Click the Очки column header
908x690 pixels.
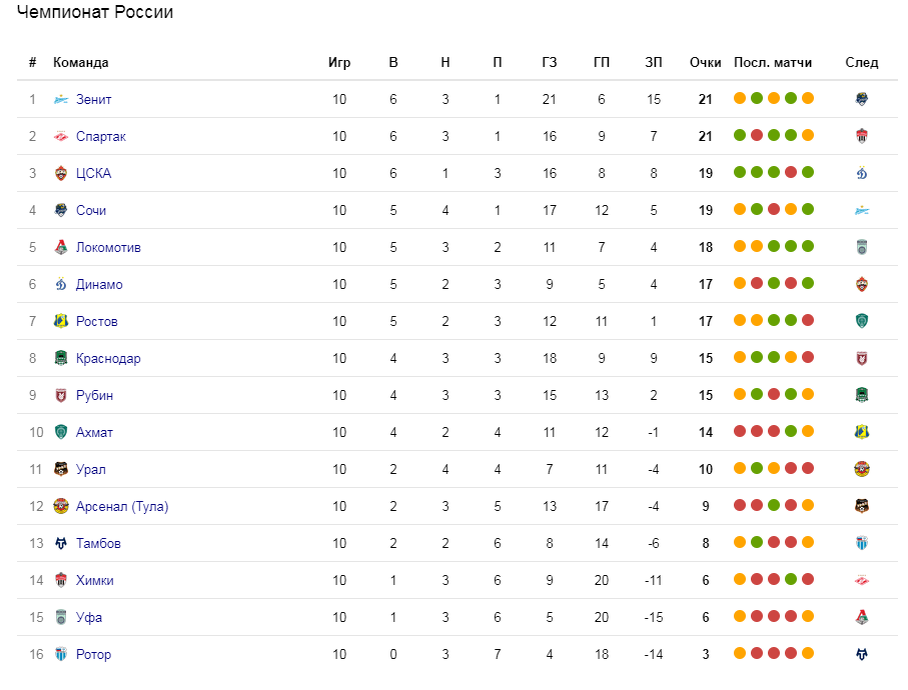705,63
